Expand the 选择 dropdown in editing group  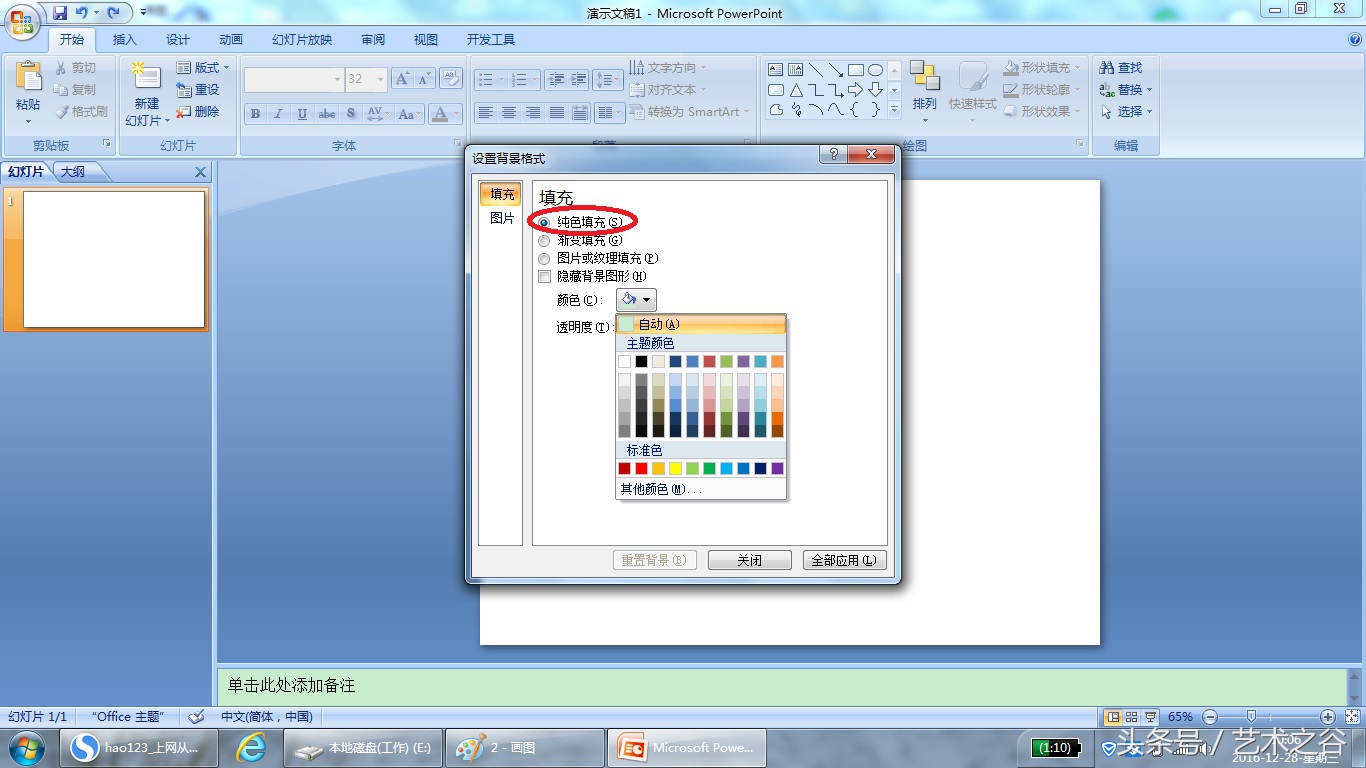click(x=1127, y=112)
